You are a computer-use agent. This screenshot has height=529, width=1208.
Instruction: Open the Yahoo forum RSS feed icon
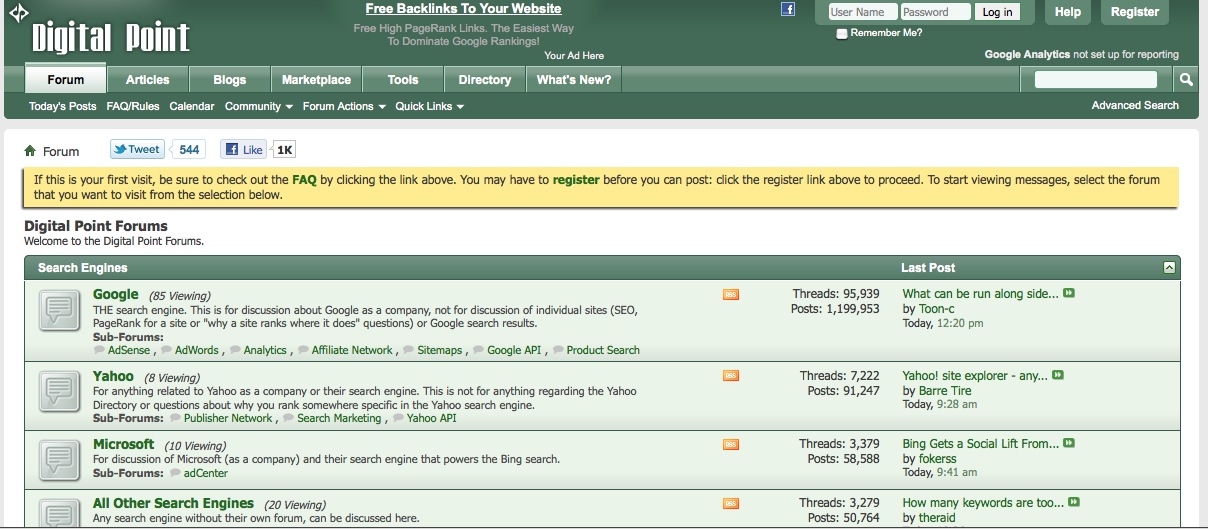(x=730, y=376)
